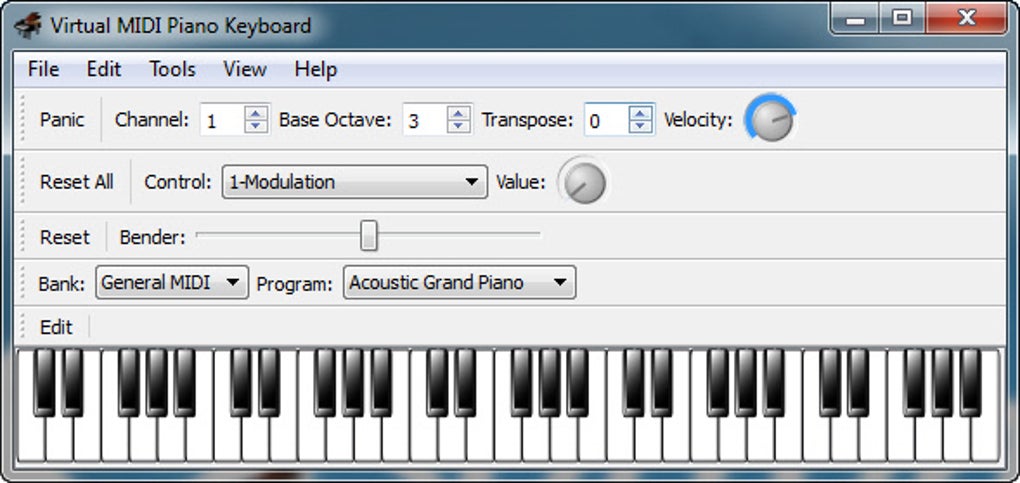Open the Edit menu in menu bar

pyautogui.click(x=103, y=69)
